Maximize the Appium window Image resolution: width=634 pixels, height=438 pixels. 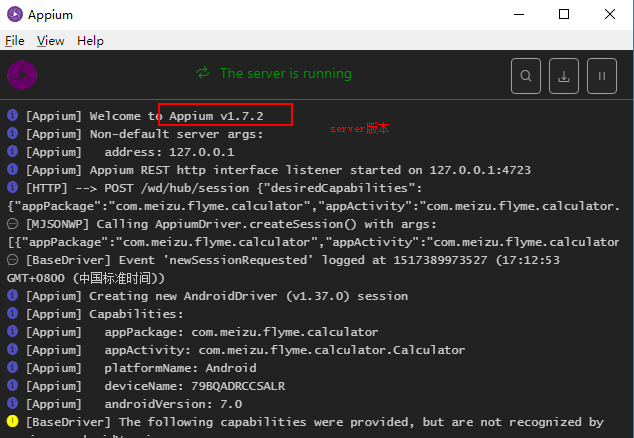[564, 15]
